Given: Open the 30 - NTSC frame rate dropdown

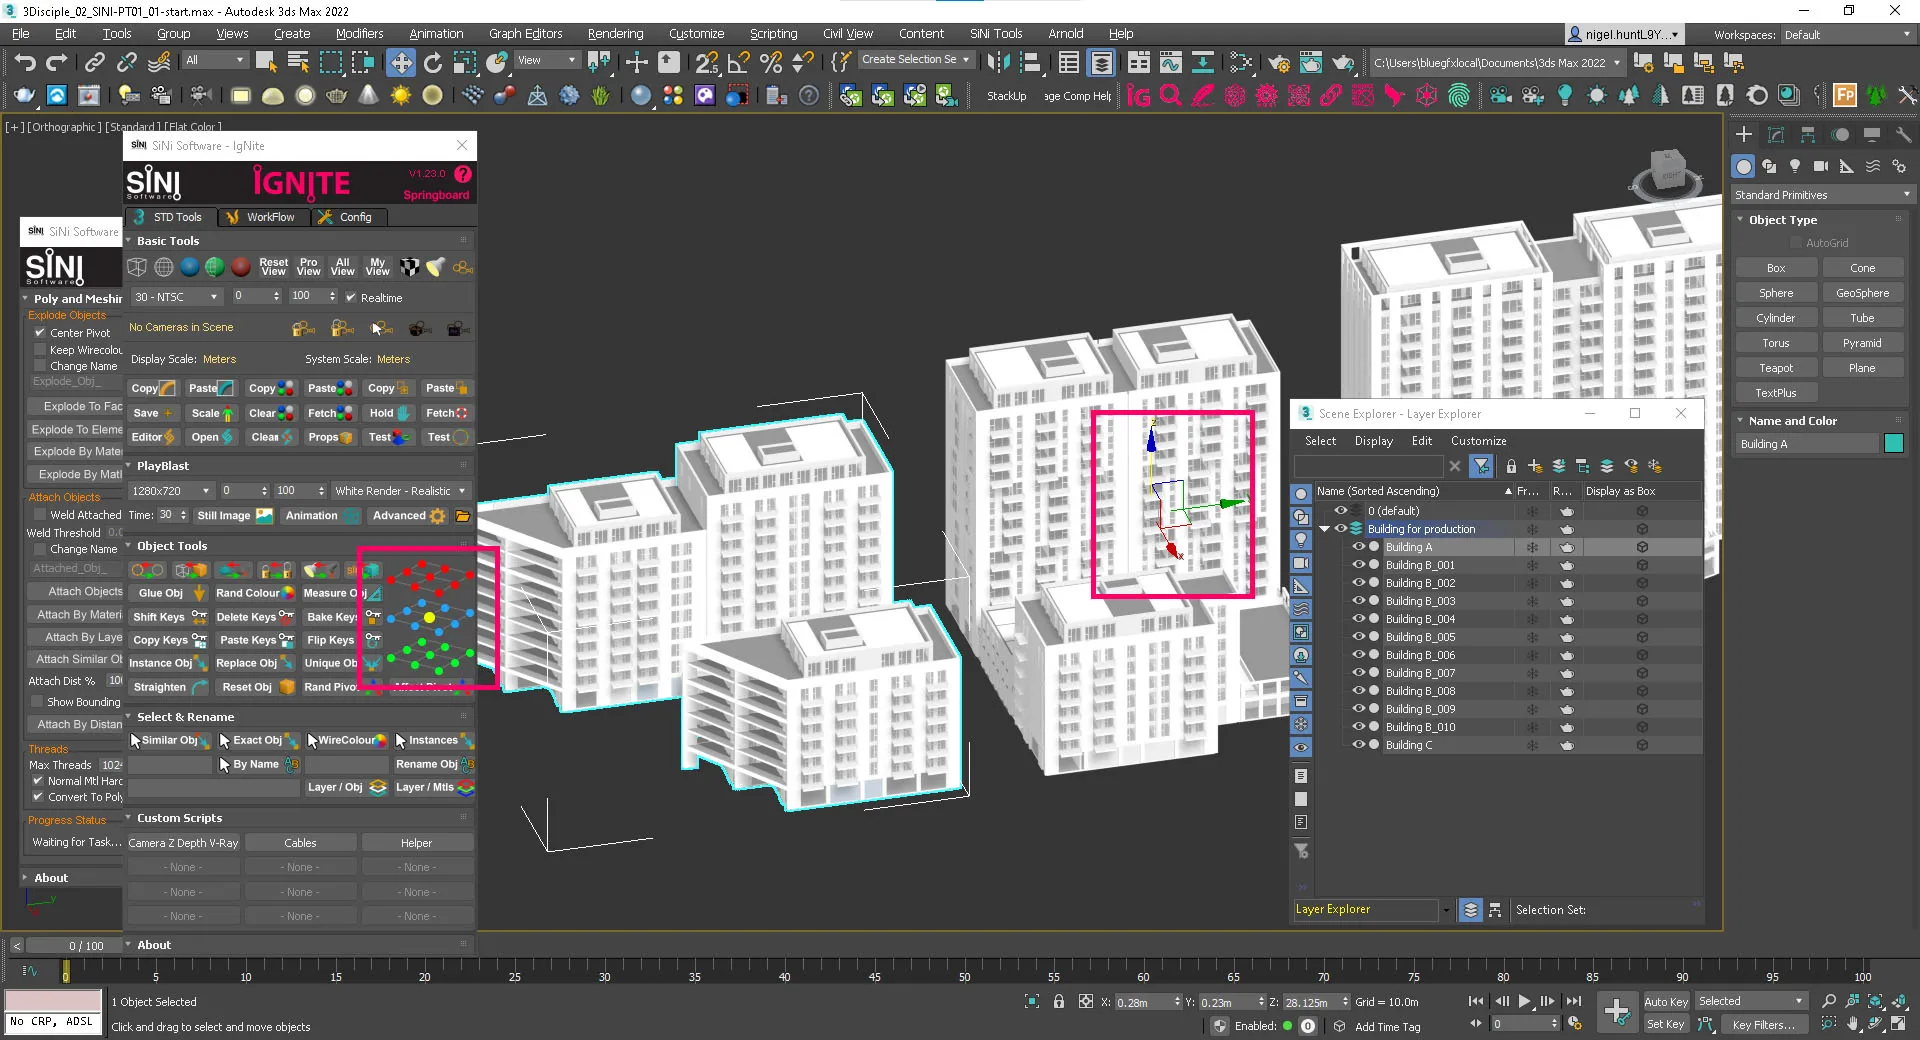Looking at the screenshot, I should click(x=176, y=297).
